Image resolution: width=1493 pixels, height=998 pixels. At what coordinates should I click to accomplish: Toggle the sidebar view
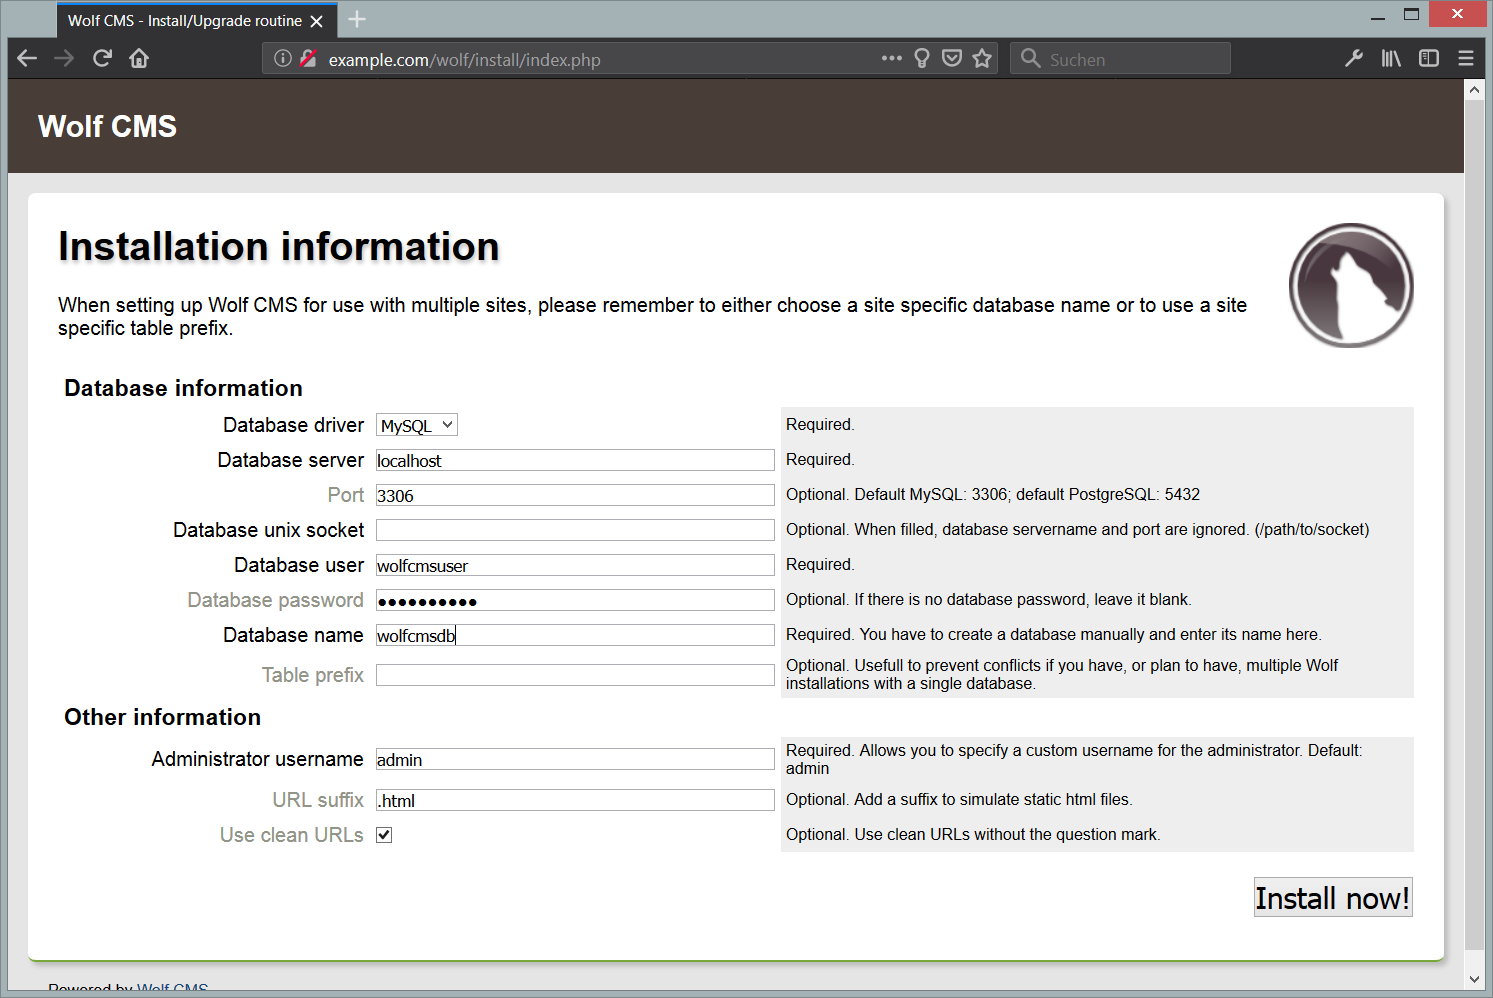coord(1429,58)
